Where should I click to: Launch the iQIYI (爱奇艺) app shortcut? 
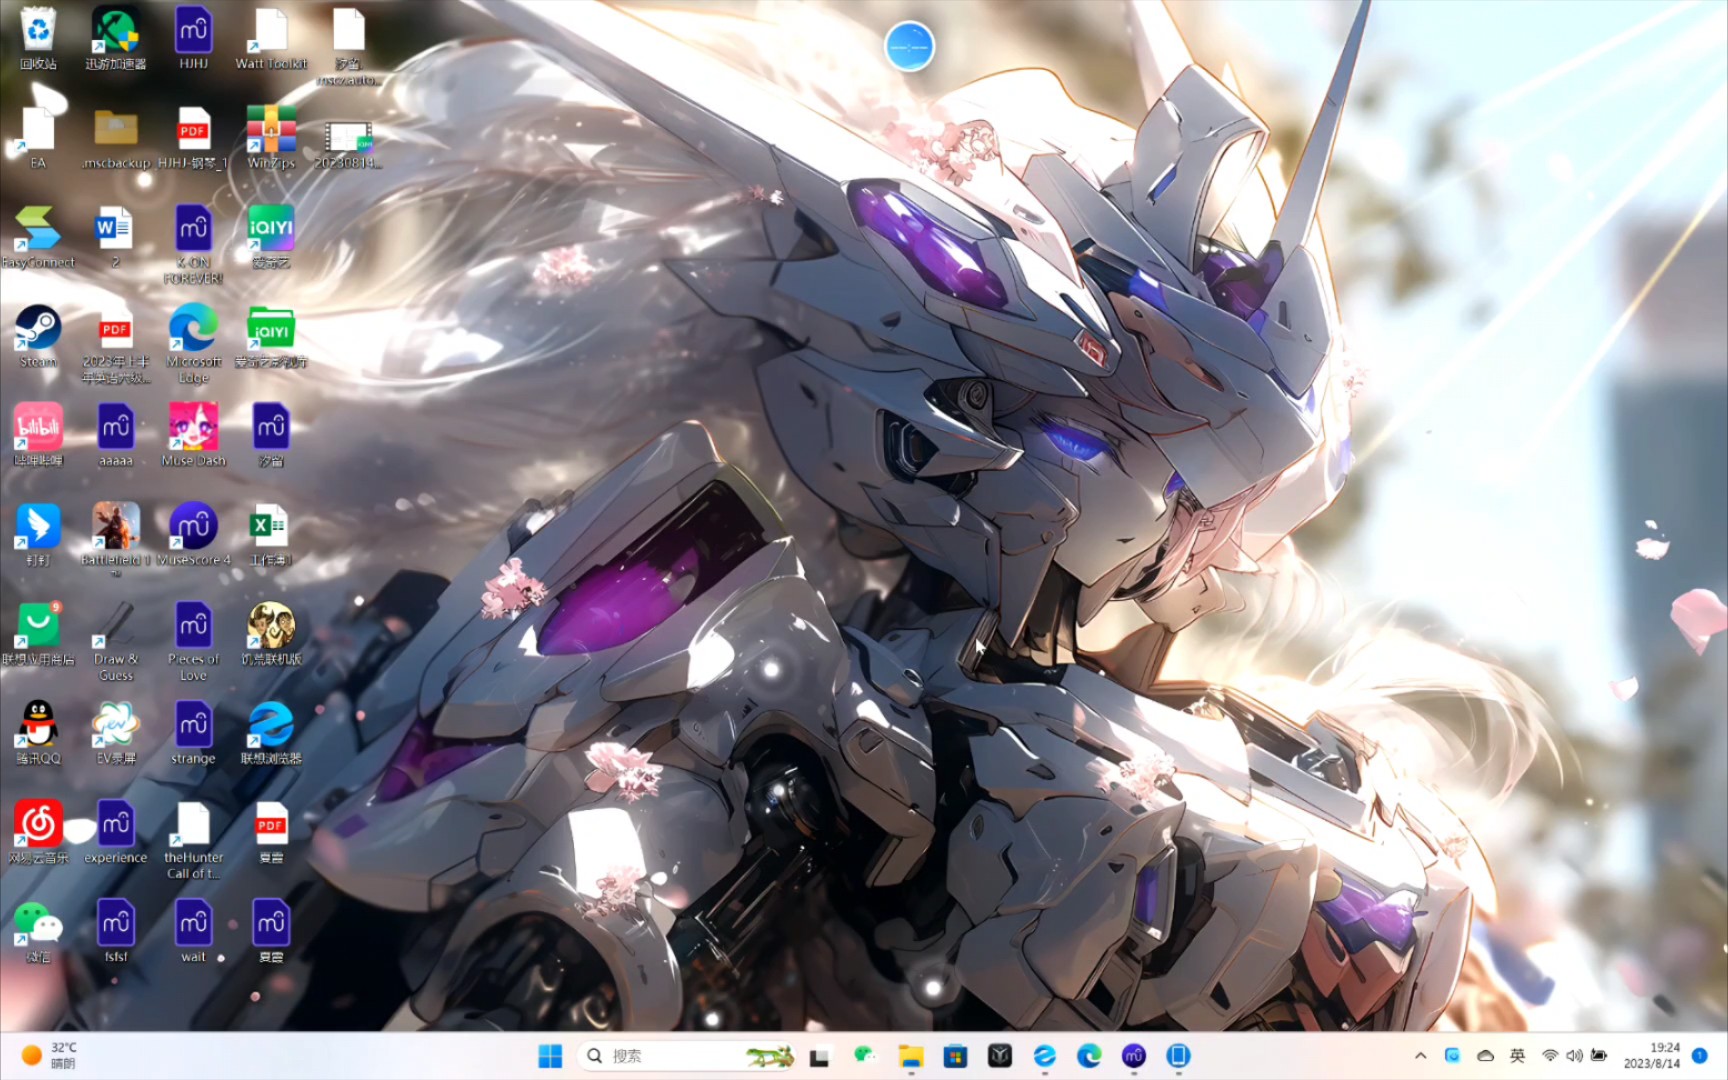(x=271, y=237)
